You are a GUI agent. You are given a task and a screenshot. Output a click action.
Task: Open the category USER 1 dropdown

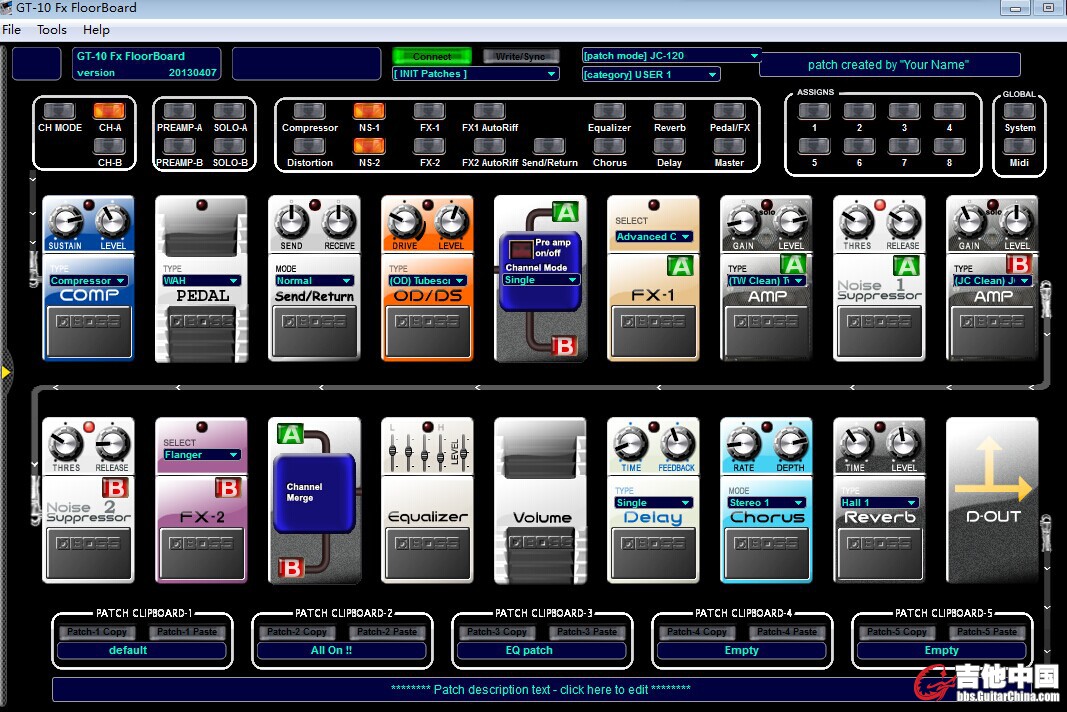651,75
